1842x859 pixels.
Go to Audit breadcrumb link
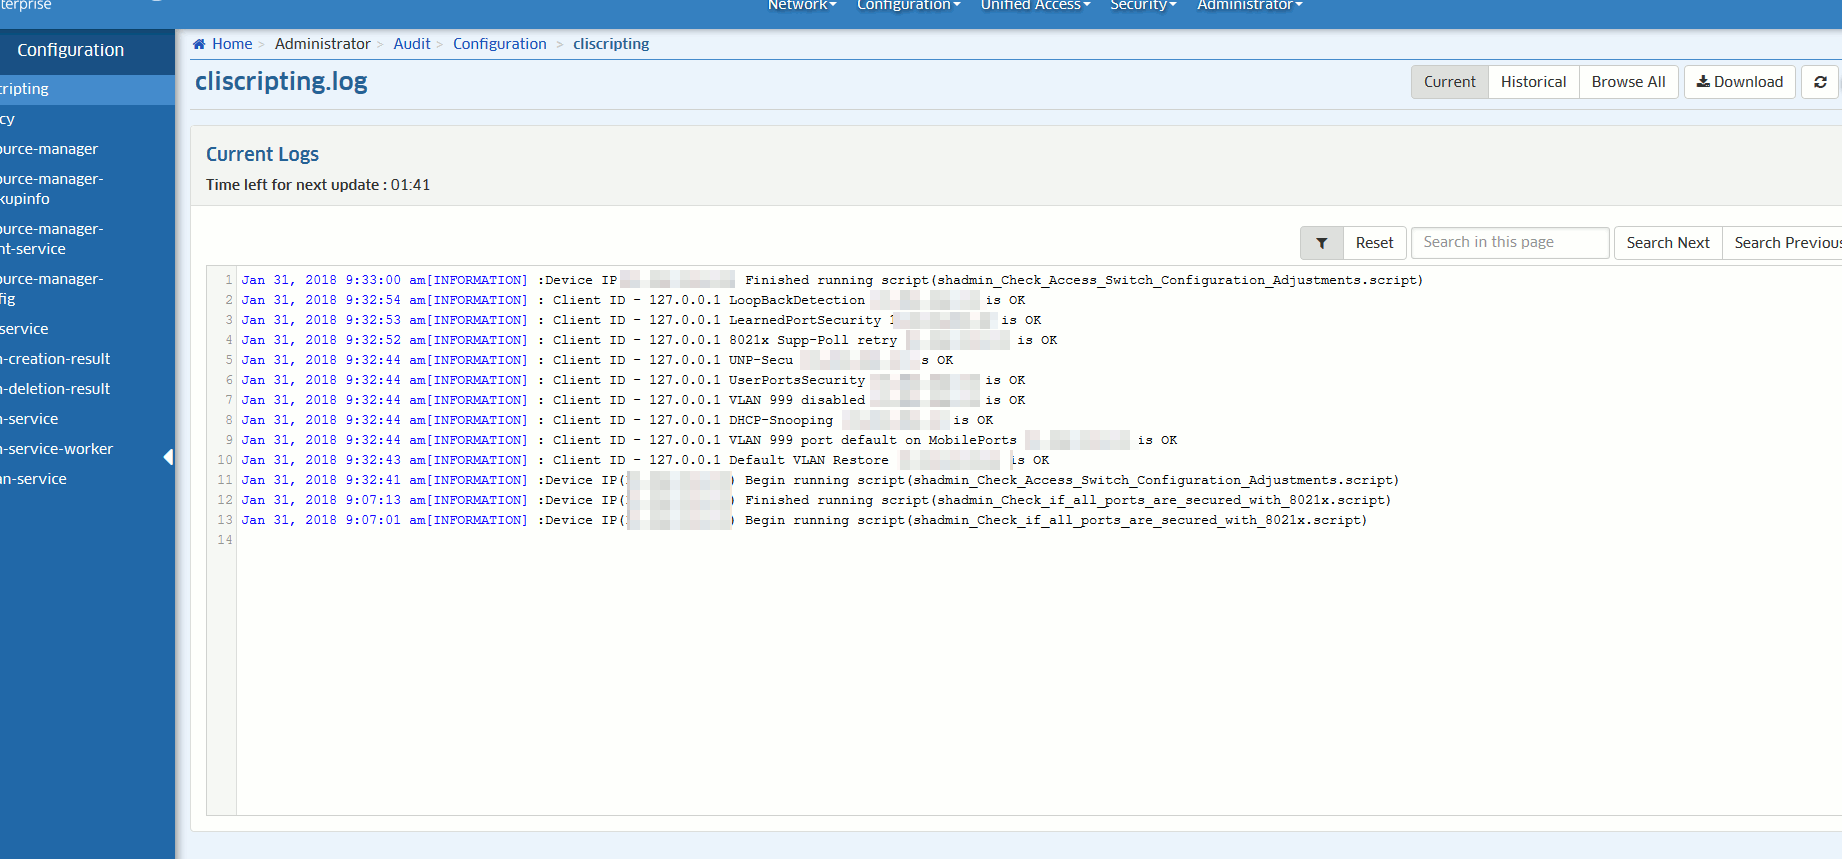pyautogui.click(x=411, y=44)
